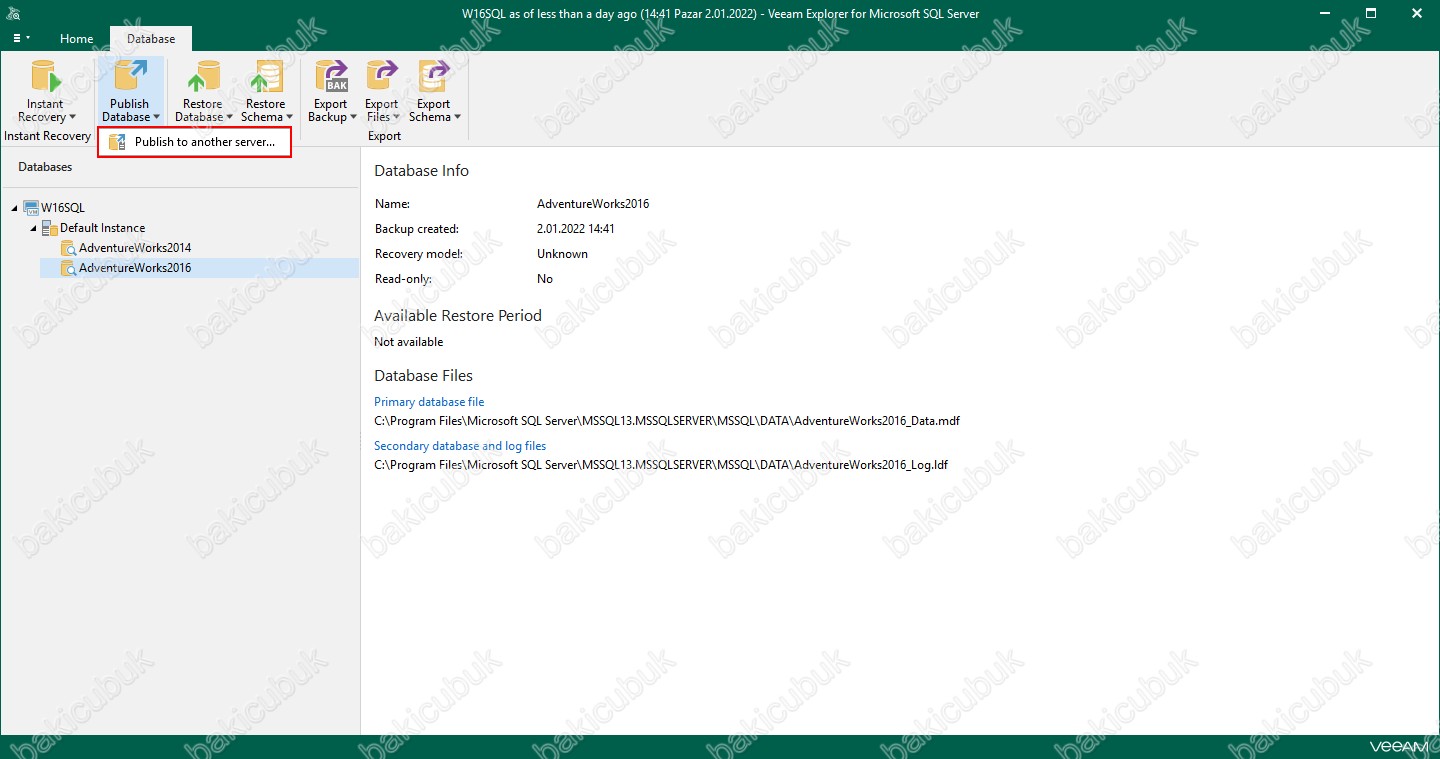This screenshot has height=759, width=1440.
Task: Select the AdventureWorks2014 database
Action: coord(134,248)
